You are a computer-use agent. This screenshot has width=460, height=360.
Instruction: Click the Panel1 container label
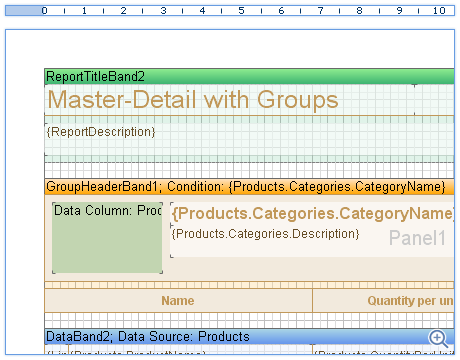tap(417, 238)
